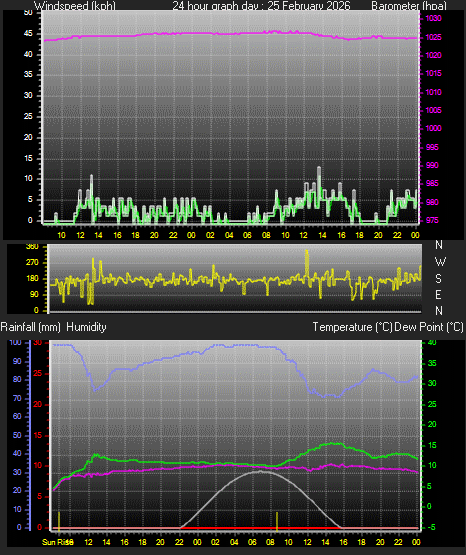This screenshot has height=555, width=466.
Task: Select the 985 barometer axis label
Action: tap(432, 183)
